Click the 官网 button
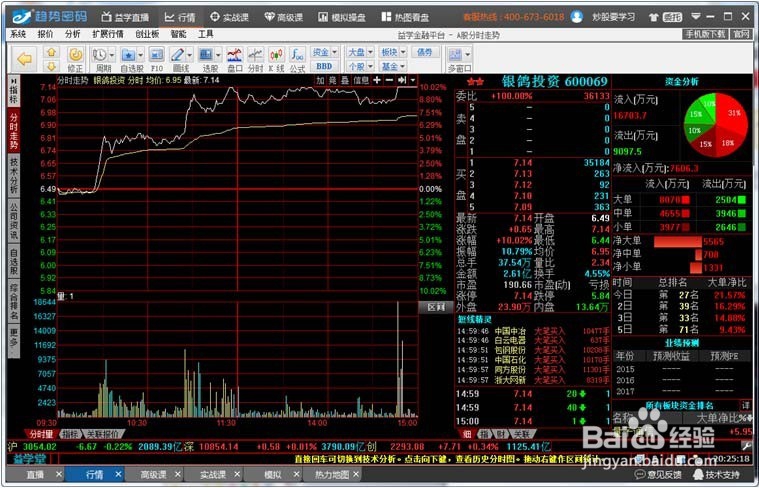Image resolution: width=759 pixels, height=488 pixels. point(741,34)
